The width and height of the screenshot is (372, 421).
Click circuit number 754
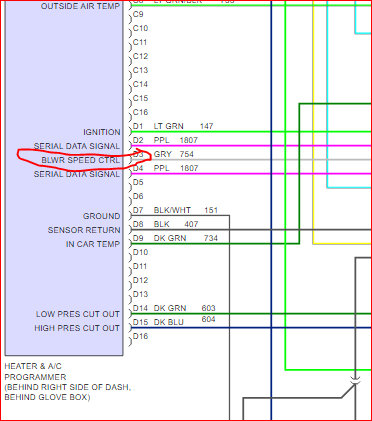click(187, 154)
